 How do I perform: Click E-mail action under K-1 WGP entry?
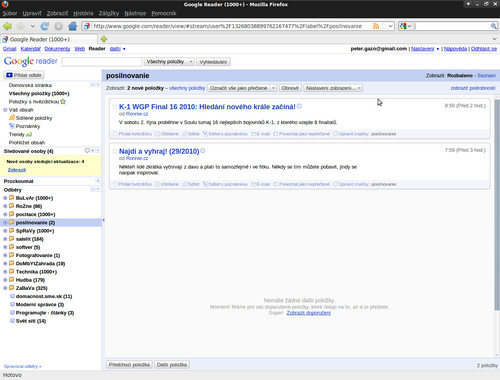click(x=260, y=134)
